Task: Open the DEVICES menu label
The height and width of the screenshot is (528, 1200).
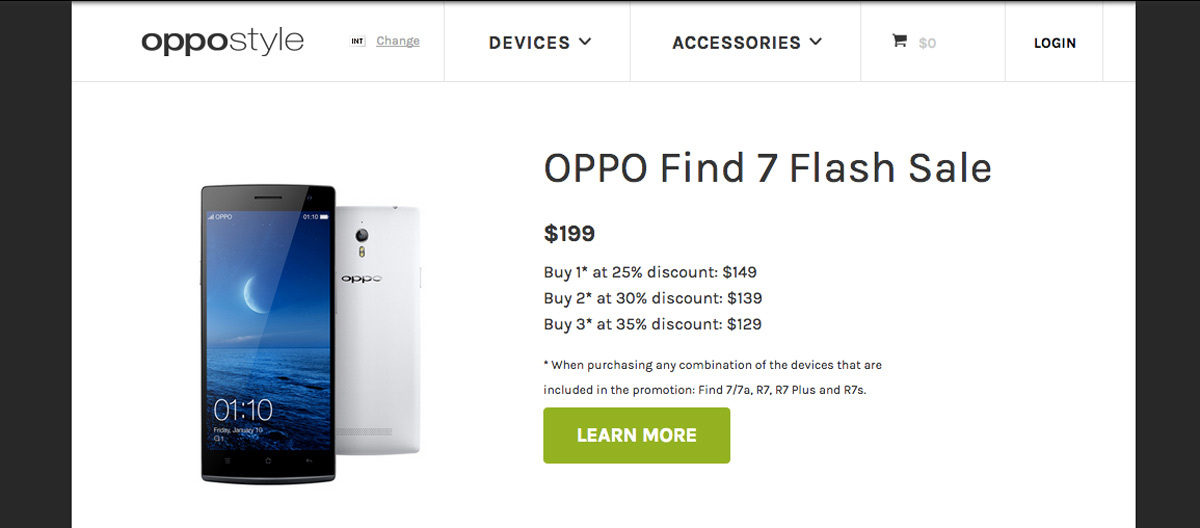Action: coord(529,43)
